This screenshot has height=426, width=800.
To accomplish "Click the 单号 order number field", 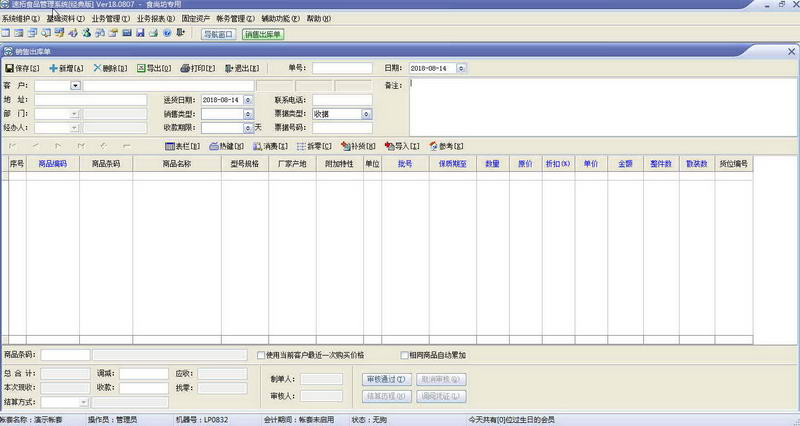I will coord(342,68).
